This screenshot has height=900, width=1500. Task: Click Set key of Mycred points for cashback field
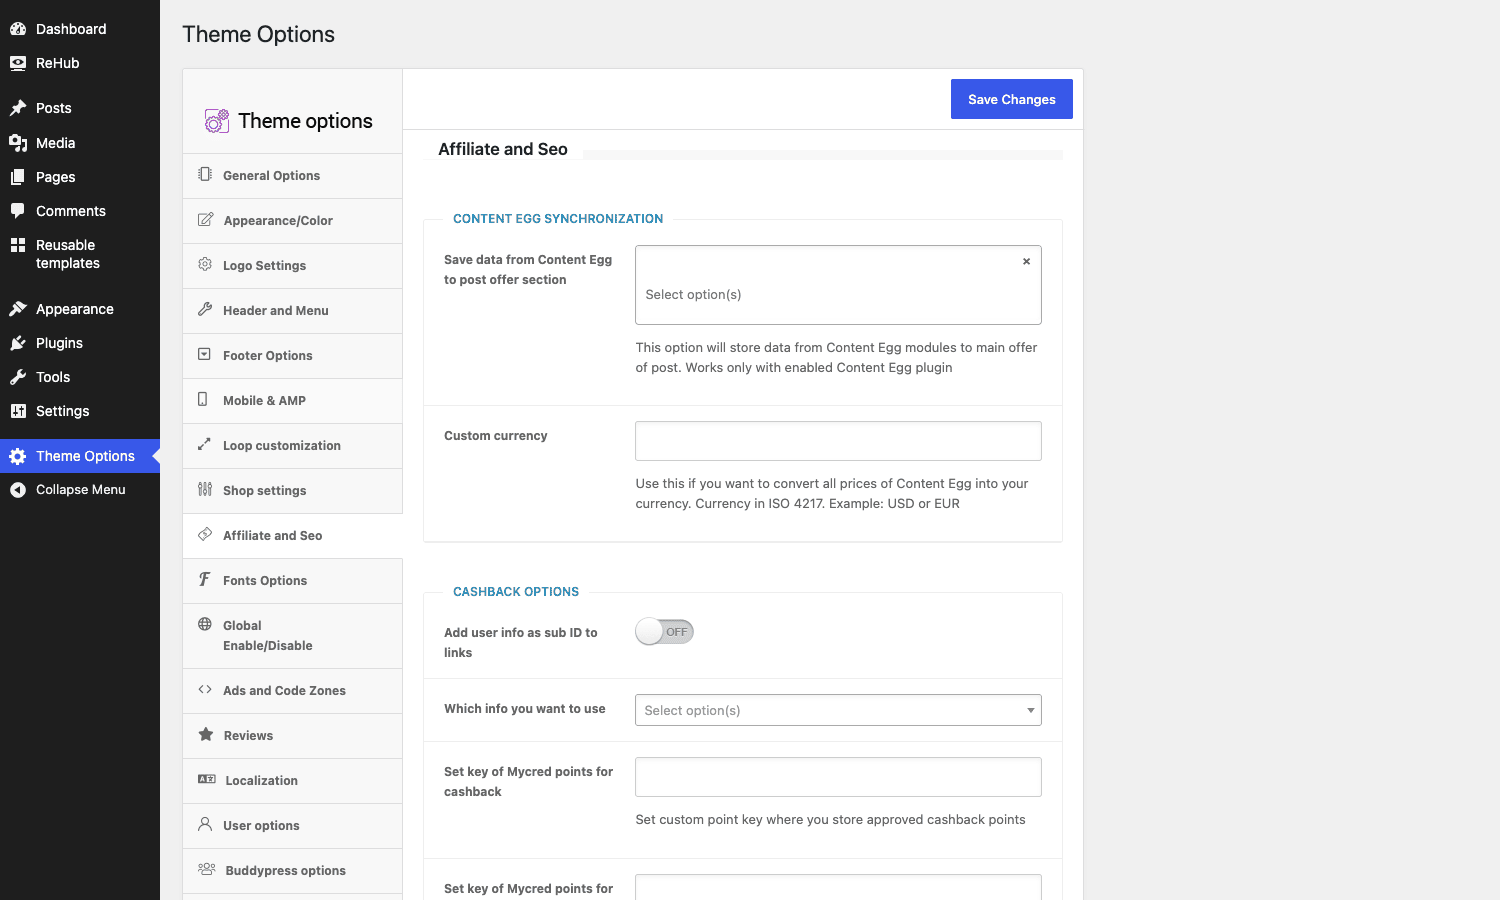click(x=838, y=777)
